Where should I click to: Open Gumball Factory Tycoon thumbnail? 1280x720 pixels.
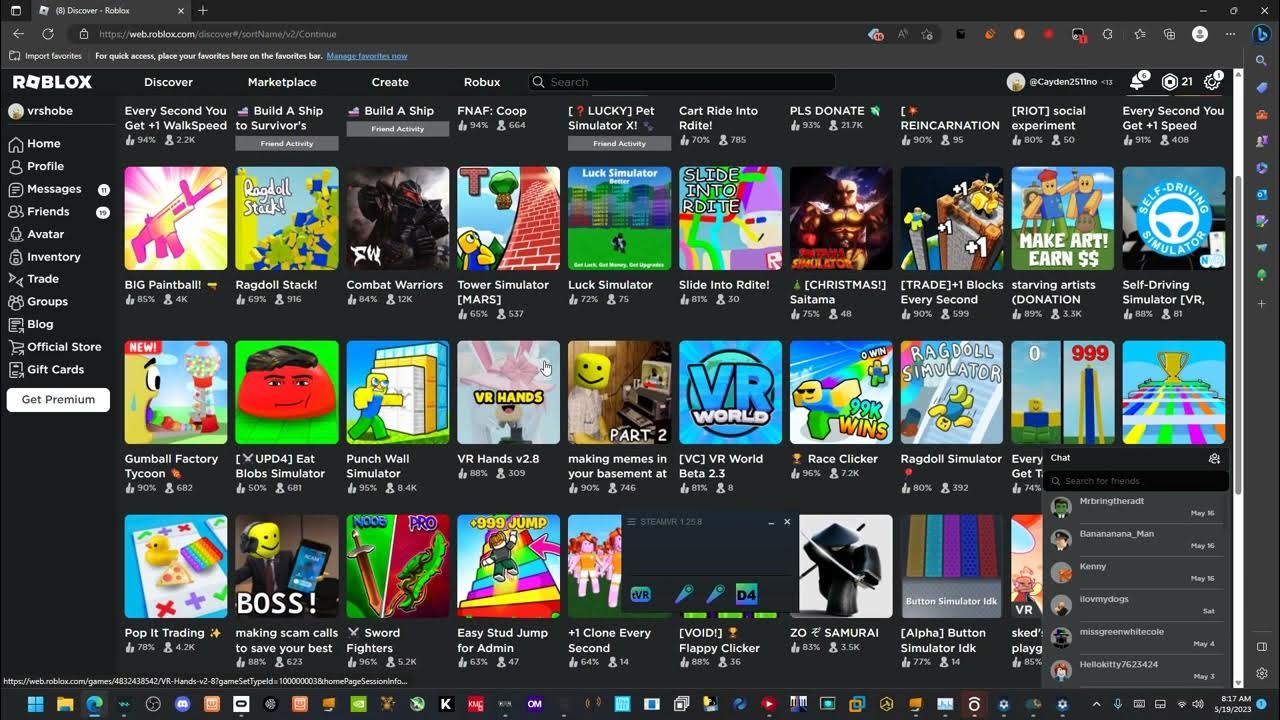pyautogui.click(x=176, y=392)
